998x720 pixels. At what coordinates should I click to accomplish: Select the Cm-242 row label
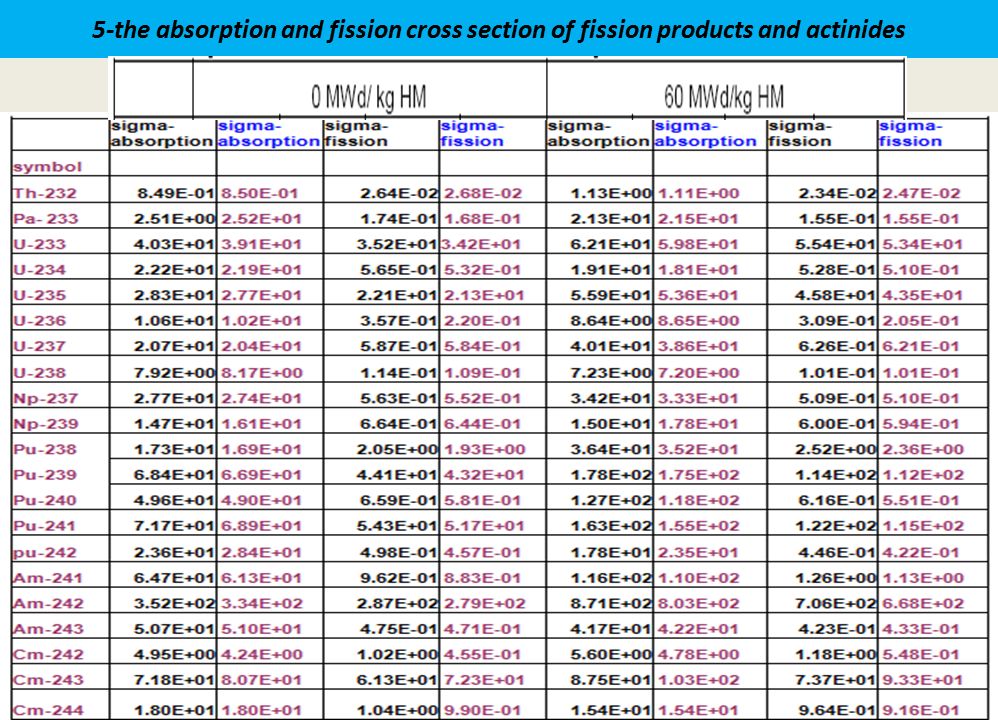pyautogui.click(x=48, y=654)
